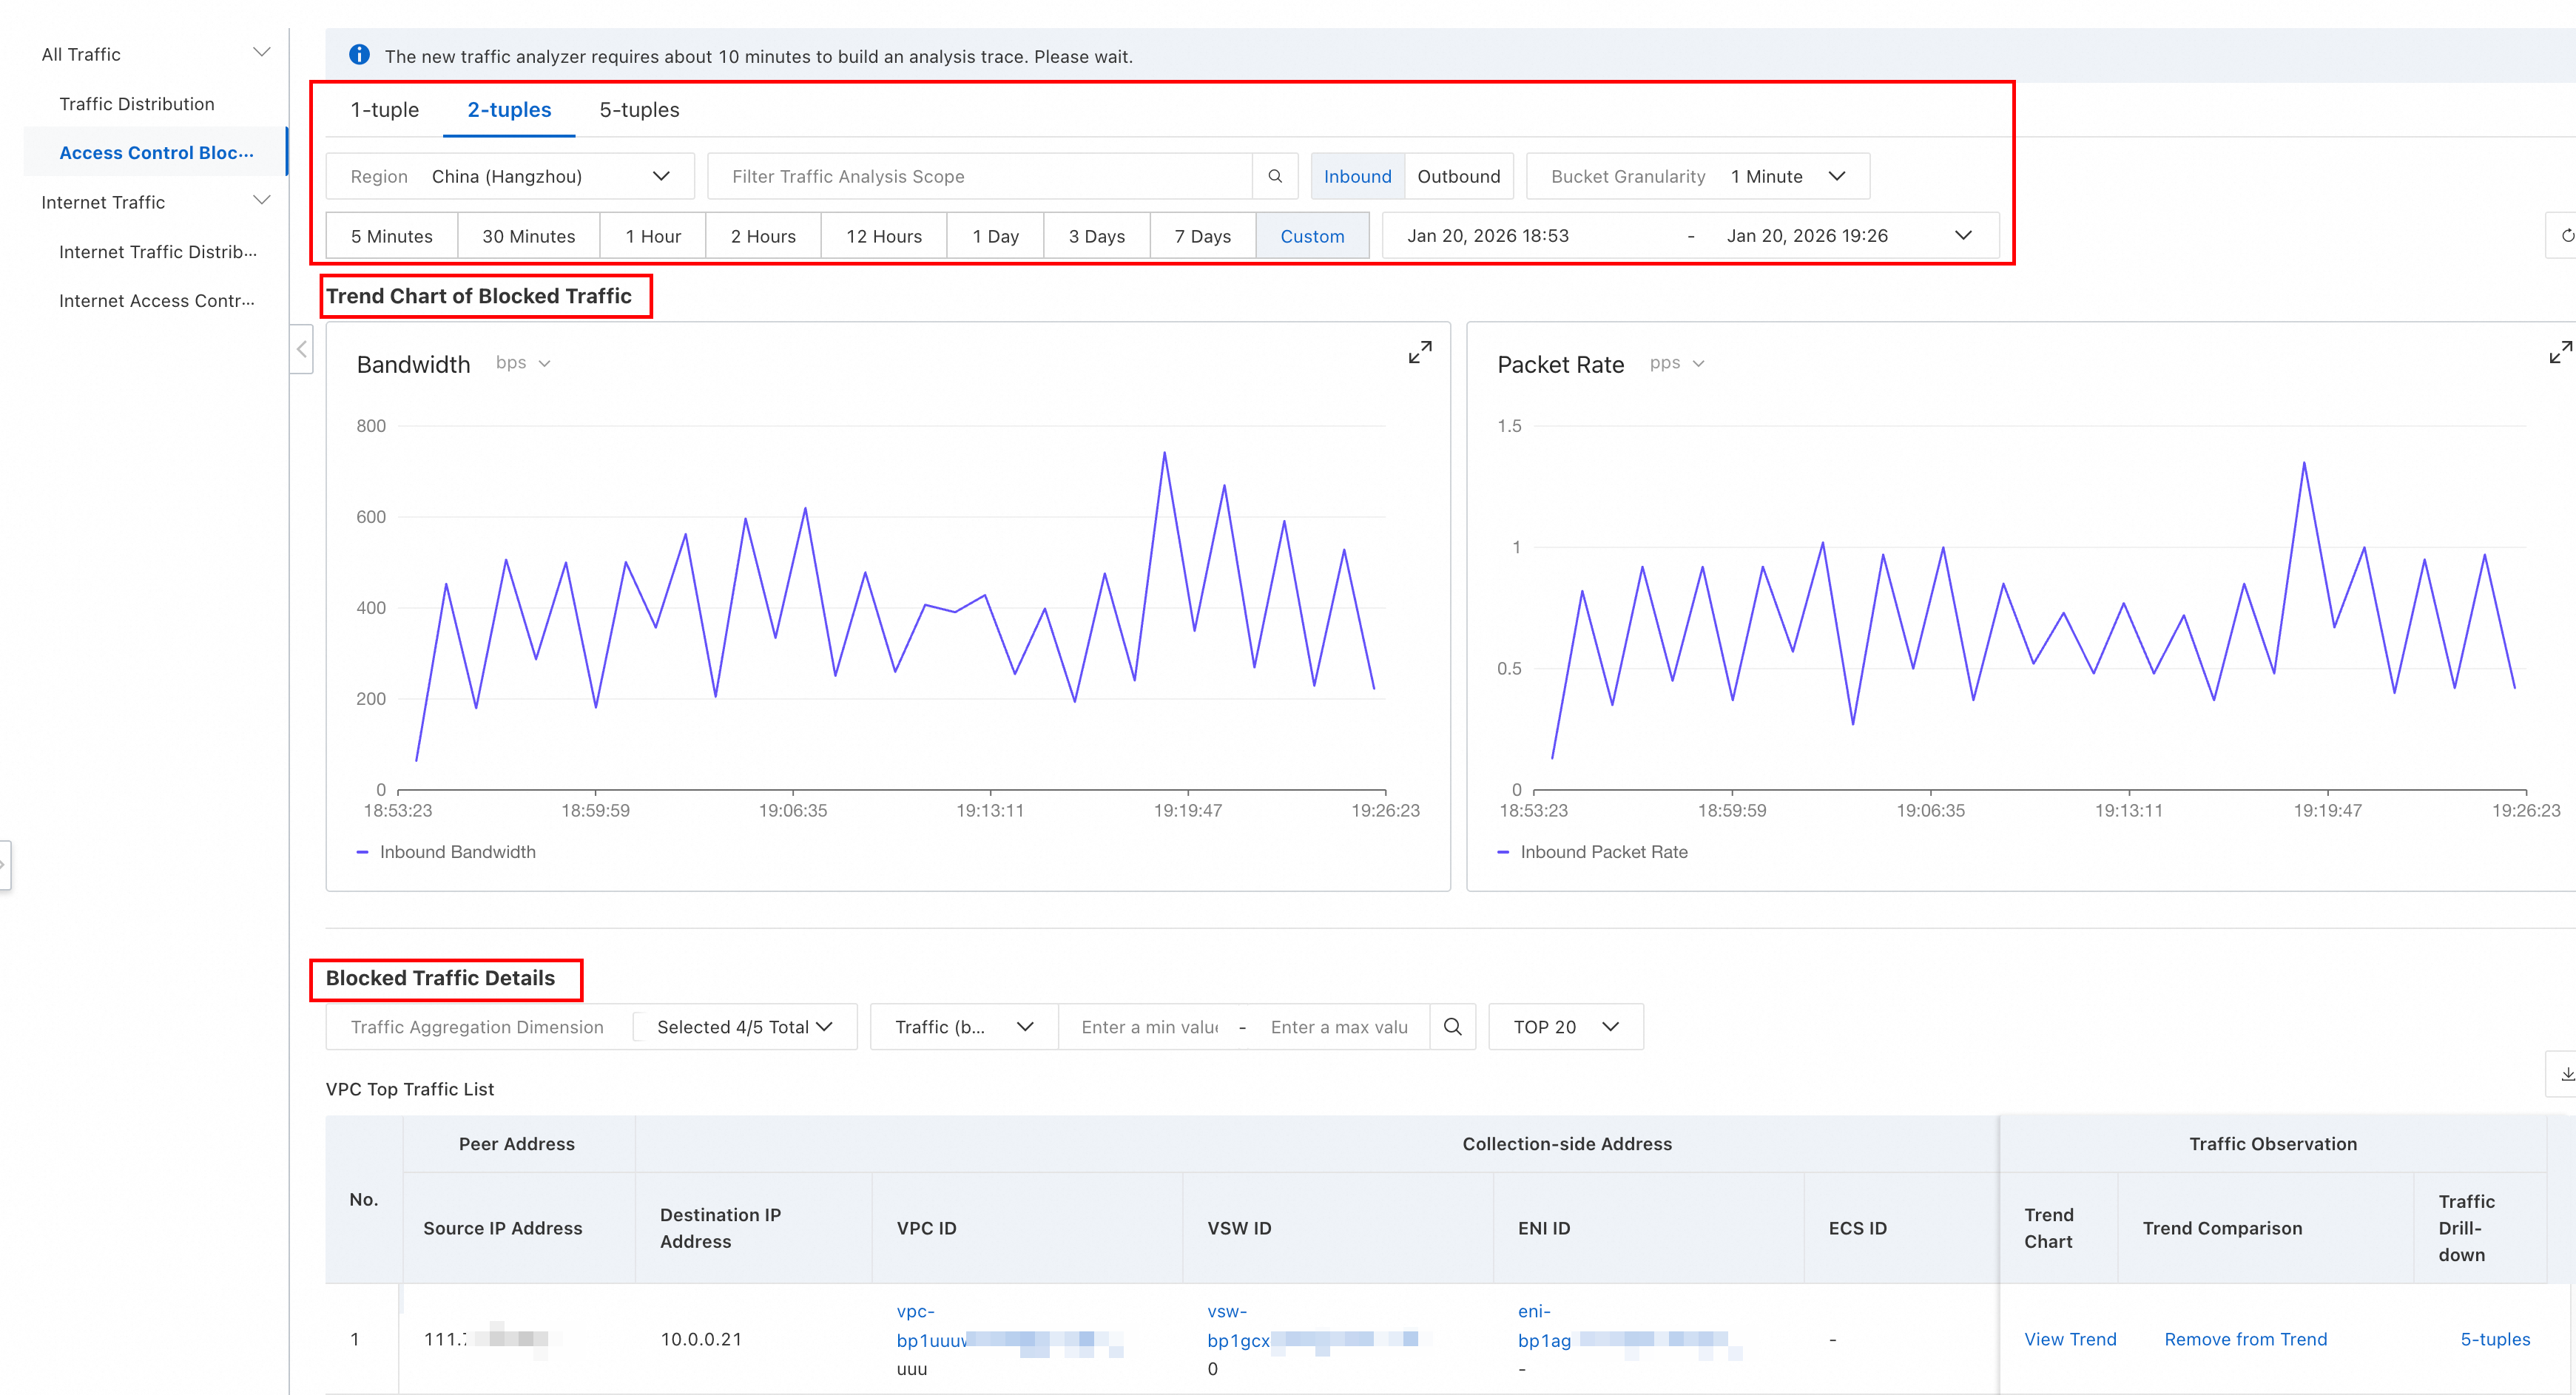Expand the Bandwidth chart to fullscreen
2576x1395 pixels.
point(1419,352)
